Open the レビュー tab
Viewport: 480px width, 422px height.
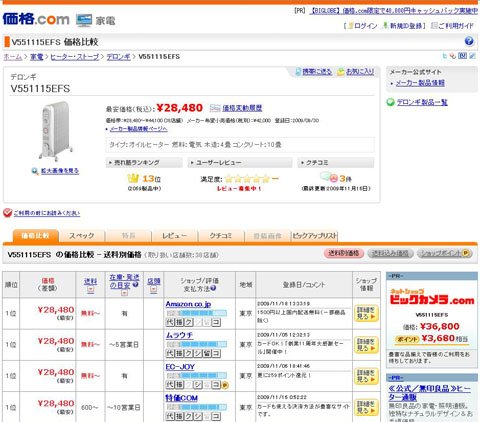(174, 236)
